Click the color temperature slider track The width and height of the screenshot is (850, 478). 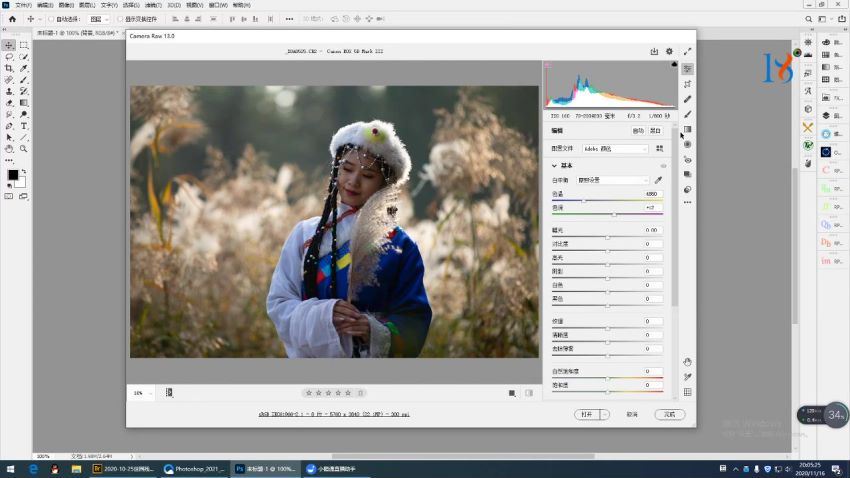607,201
